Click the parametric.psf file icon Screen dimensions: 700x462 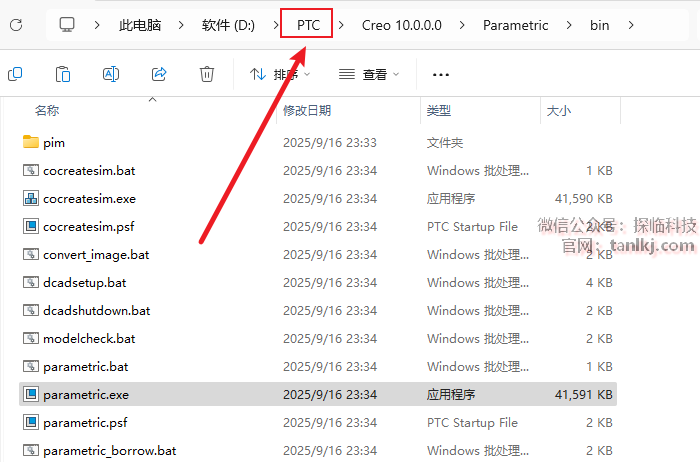[x=31, y=422]
